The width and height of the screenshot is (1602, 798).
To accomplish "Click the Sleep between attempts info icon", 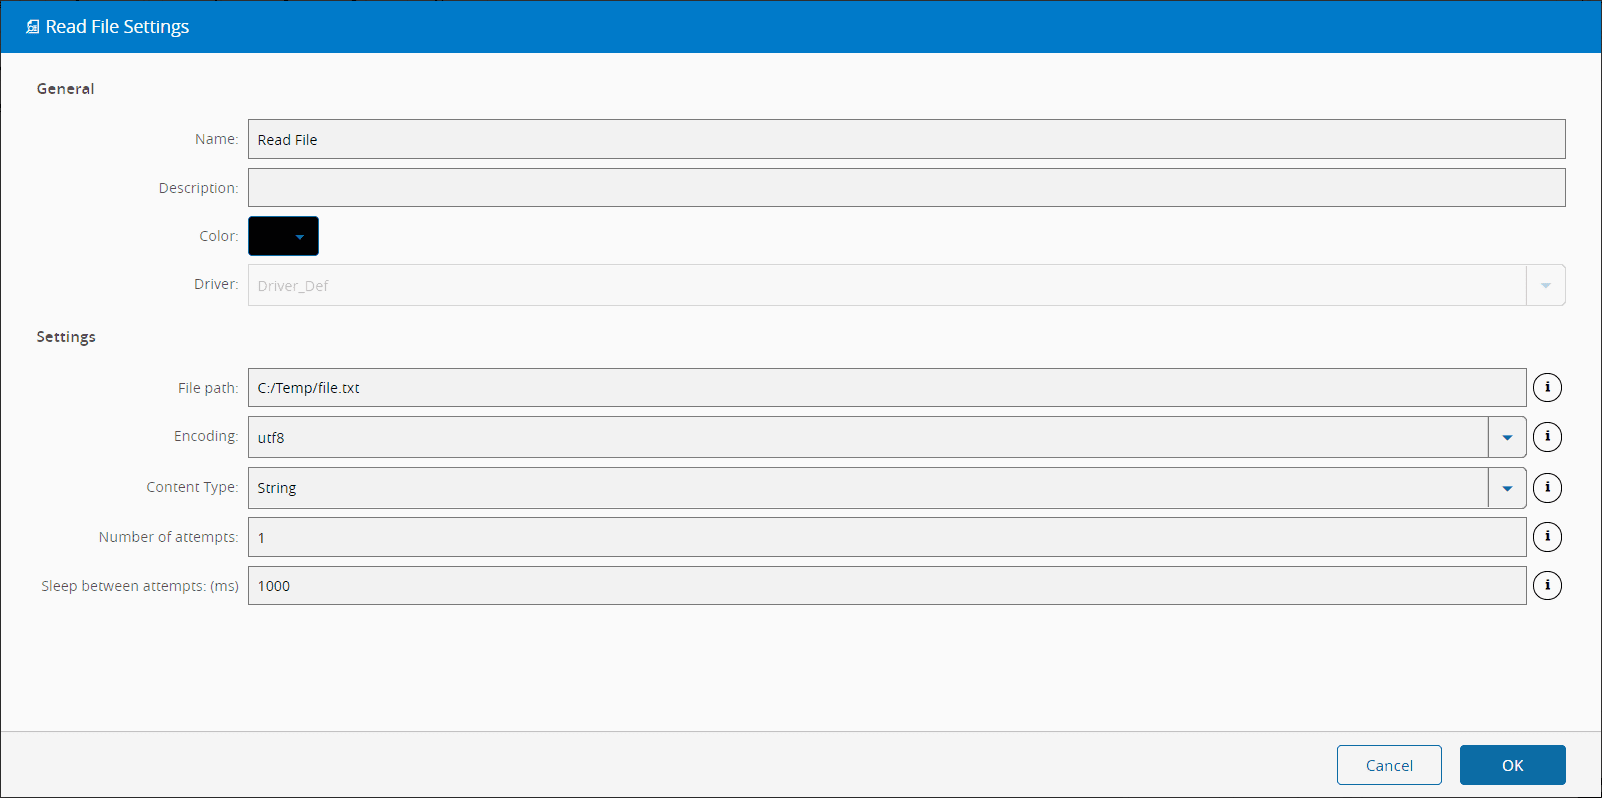I will point(1547,585).
